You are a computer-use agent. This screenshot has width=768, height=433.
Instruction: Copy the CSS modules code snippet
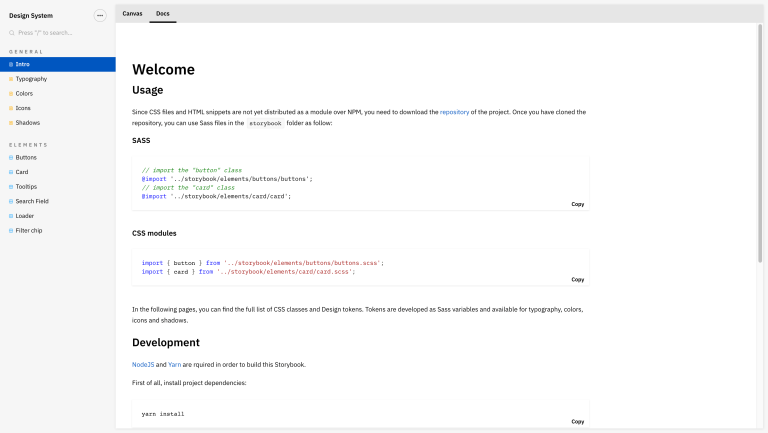click(x=577, y=279)
